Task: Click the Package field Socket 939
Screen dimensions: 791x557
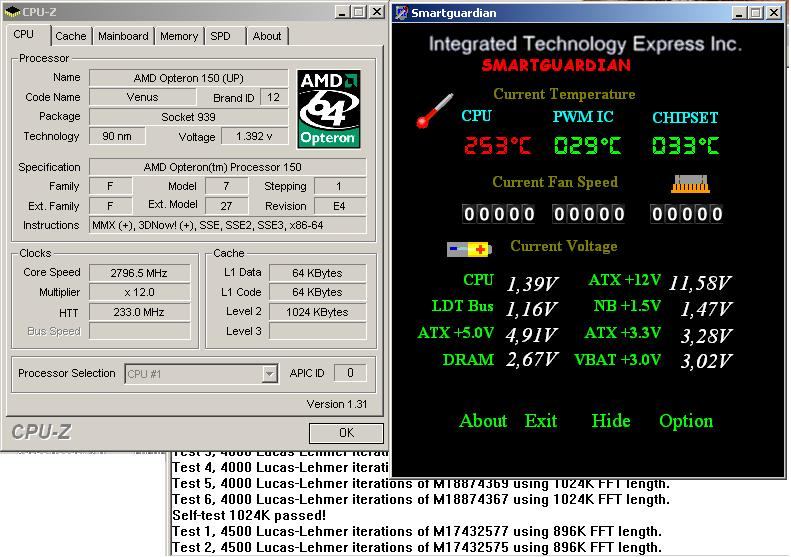Action: (x=188, y=117)
